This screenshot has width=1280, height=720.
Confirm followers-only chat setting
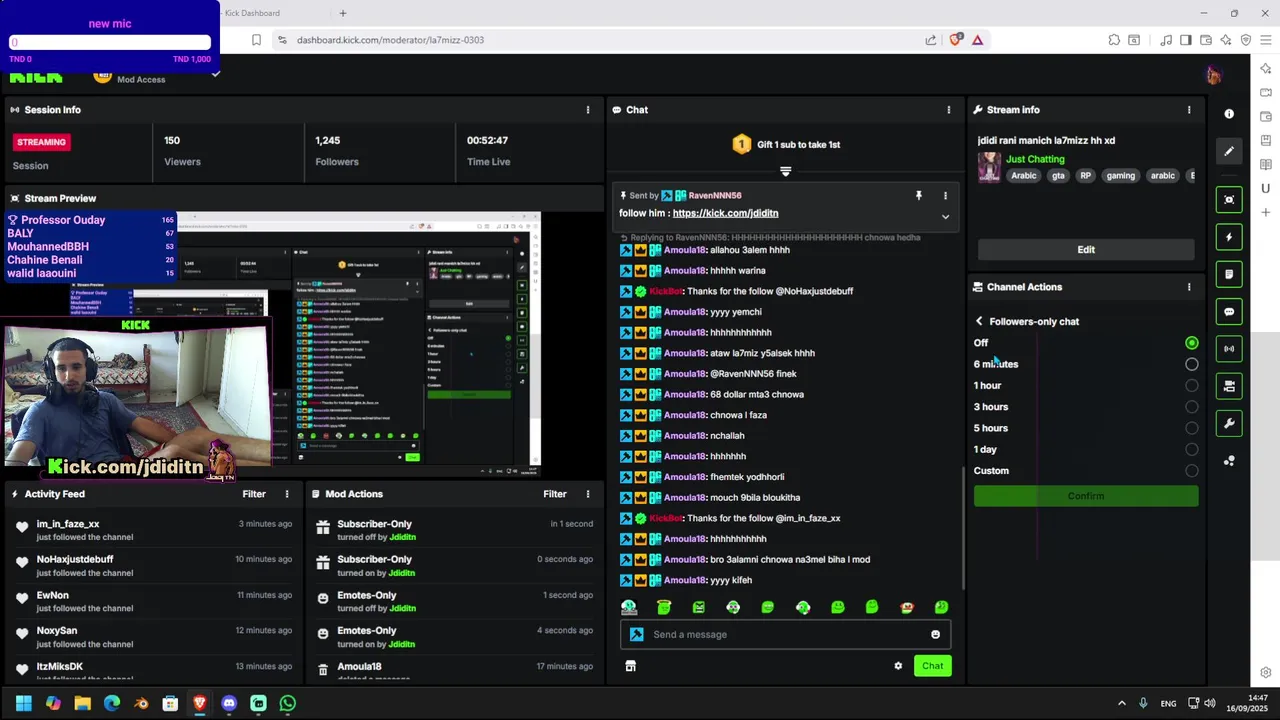tap(1086, 496)
